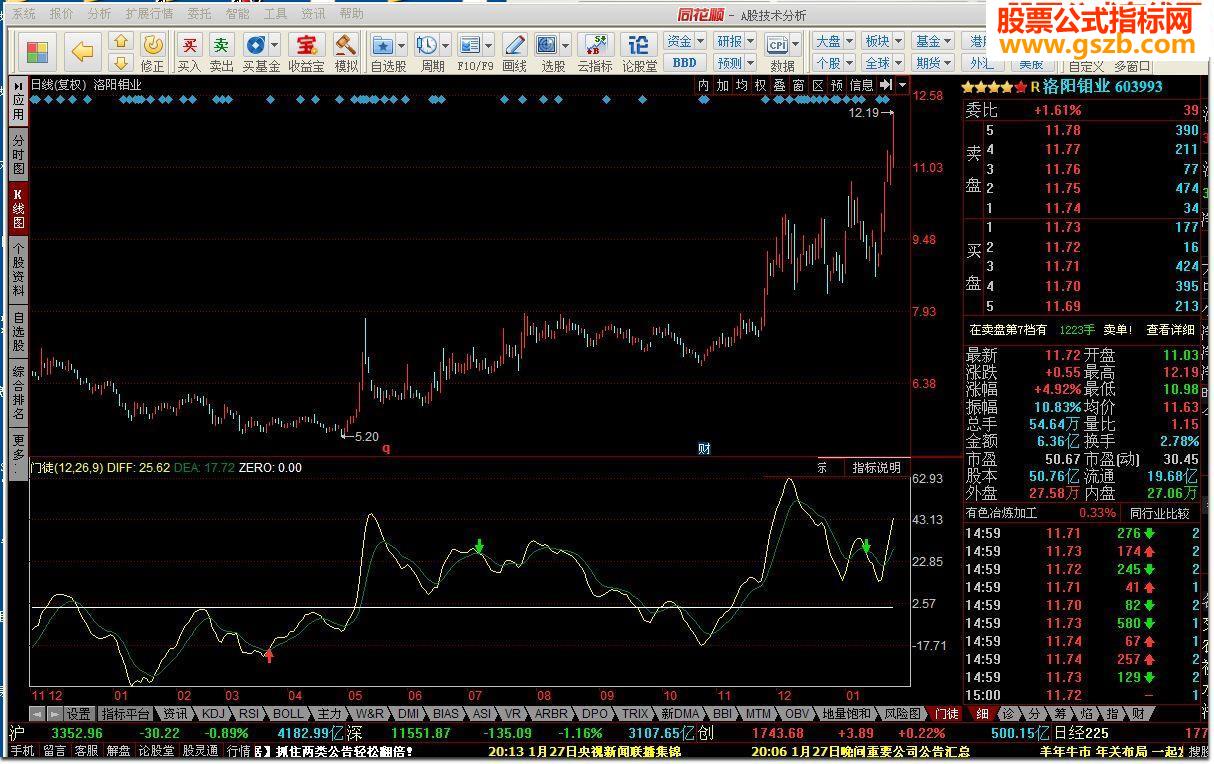
Task: Click the up arrow toolbar icon
Action: pyautogui.click(x=121, y=42)
